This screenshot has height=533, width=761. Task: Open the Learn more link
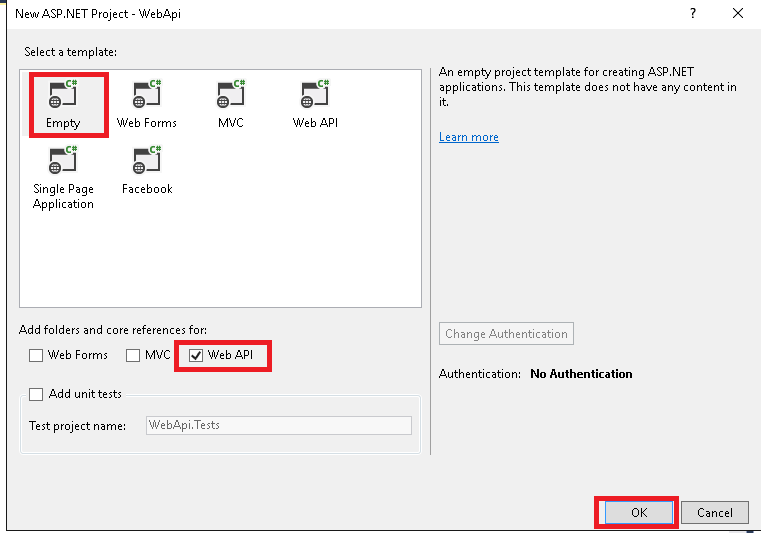[x=468, y=137]
